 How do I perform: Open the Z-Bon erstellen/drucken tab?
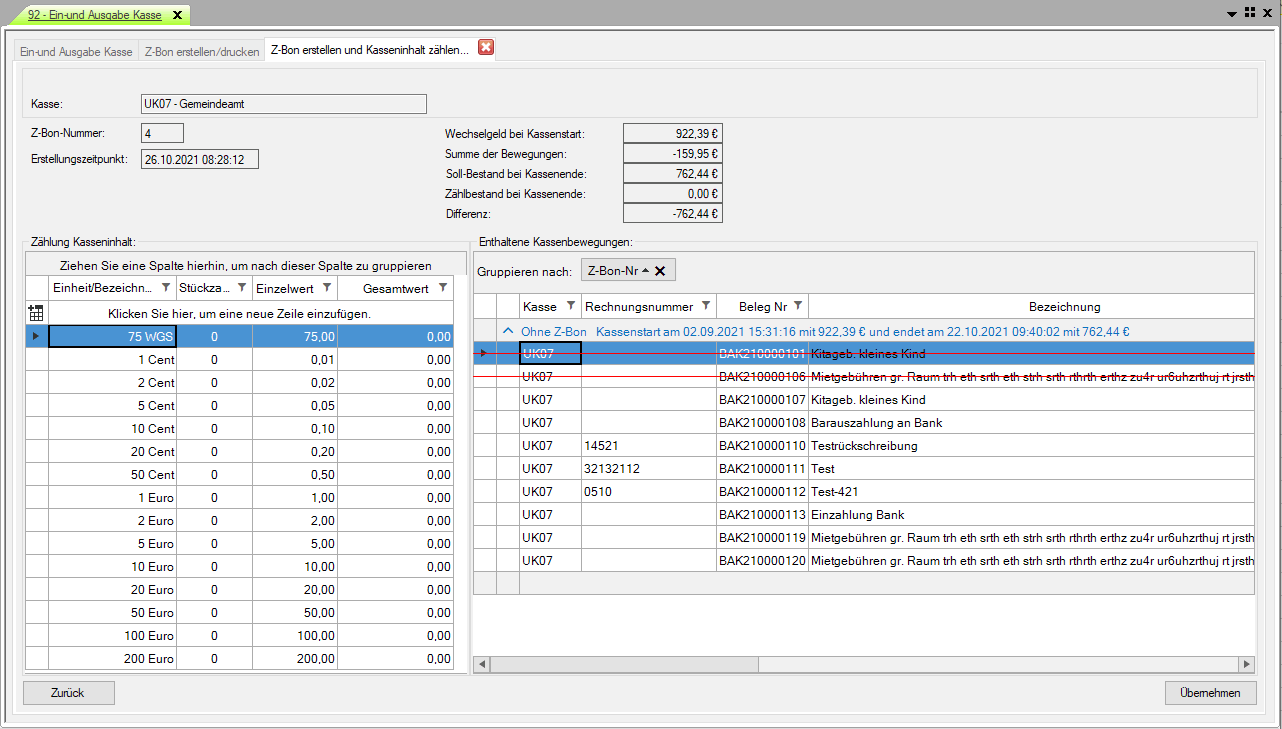(202, 51)
